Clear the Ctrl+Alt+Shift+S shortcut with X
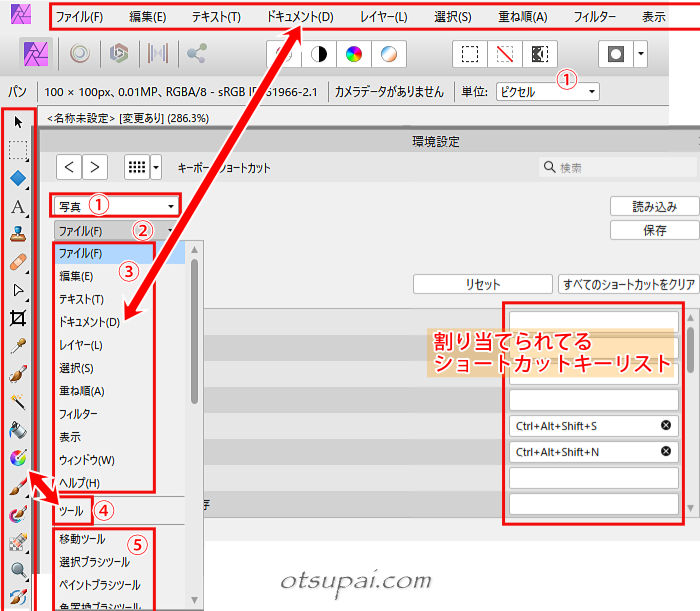The height and width of the screenshot is (611, 700). (x=666, y=426)
